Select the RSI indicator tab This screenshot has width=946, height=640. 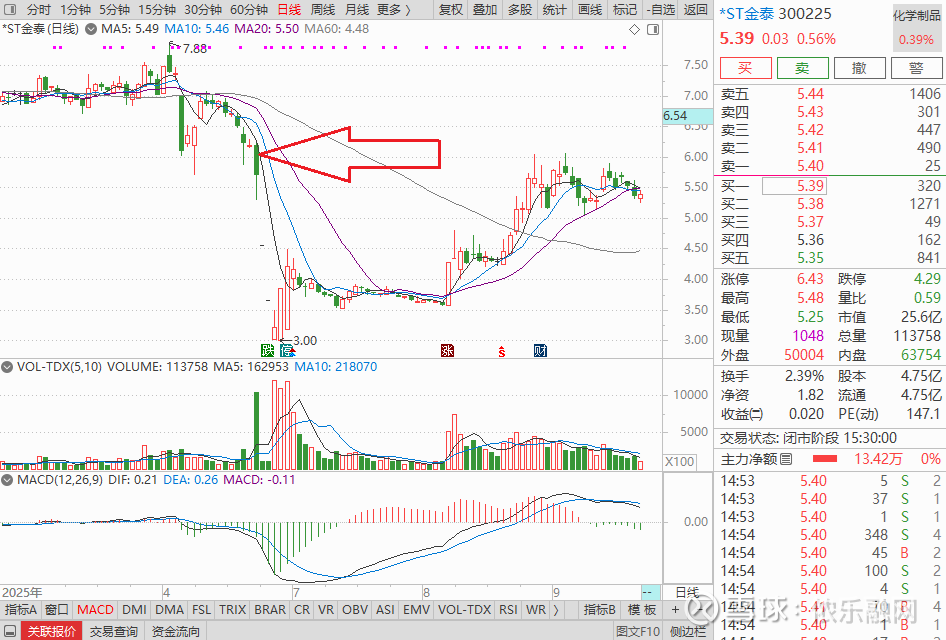[508, 610]
